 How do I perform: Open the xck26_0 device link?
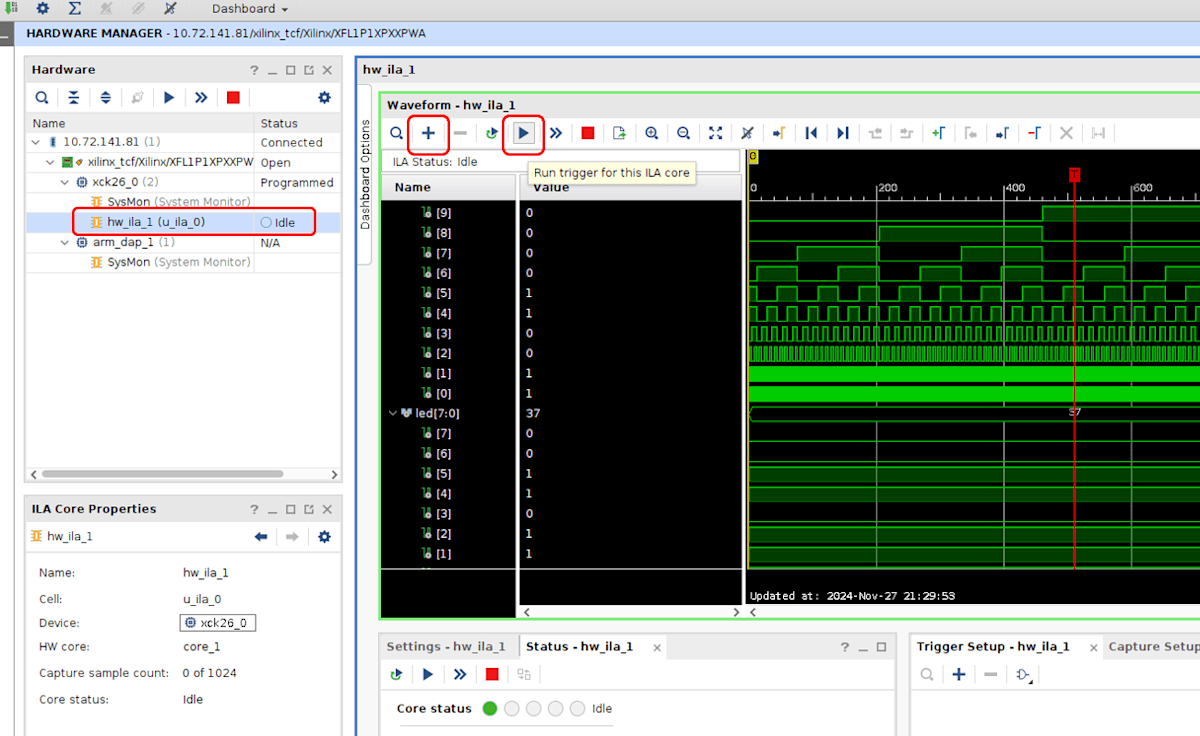click(x=217, y=623)
